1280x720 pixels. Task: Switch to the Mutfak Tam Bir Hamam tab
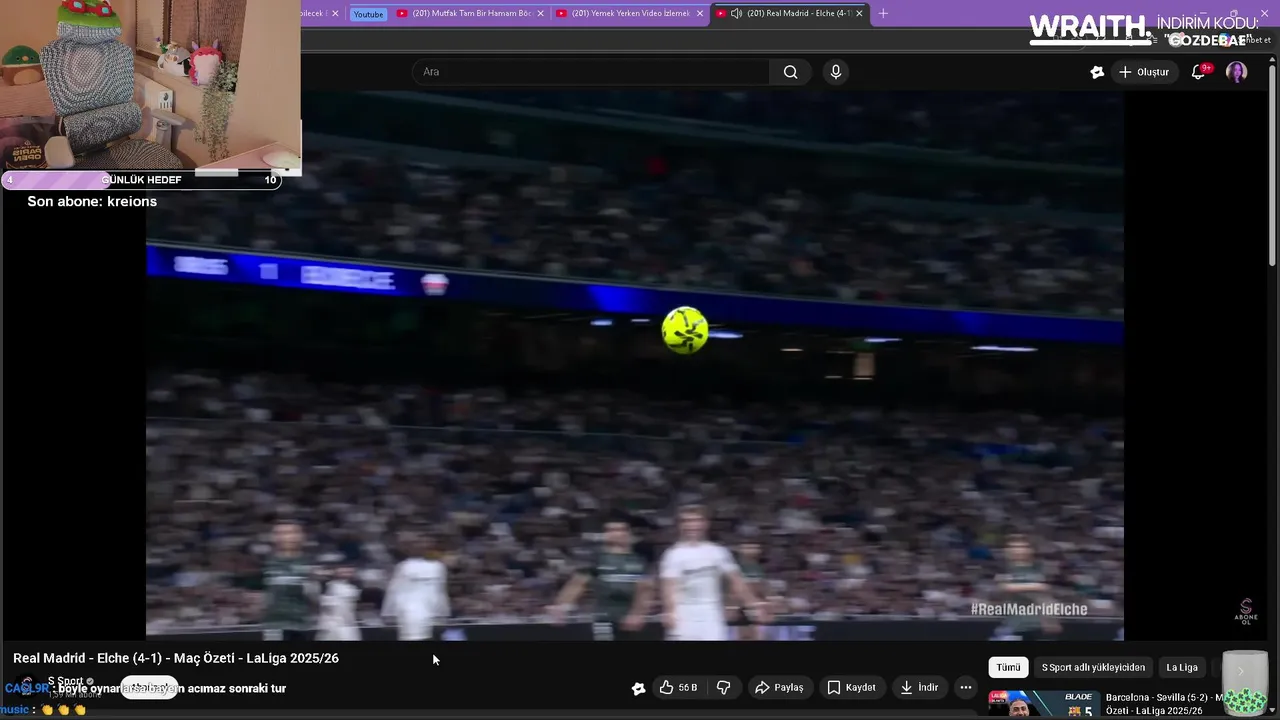pyautogui.click(x=470, y=13)
